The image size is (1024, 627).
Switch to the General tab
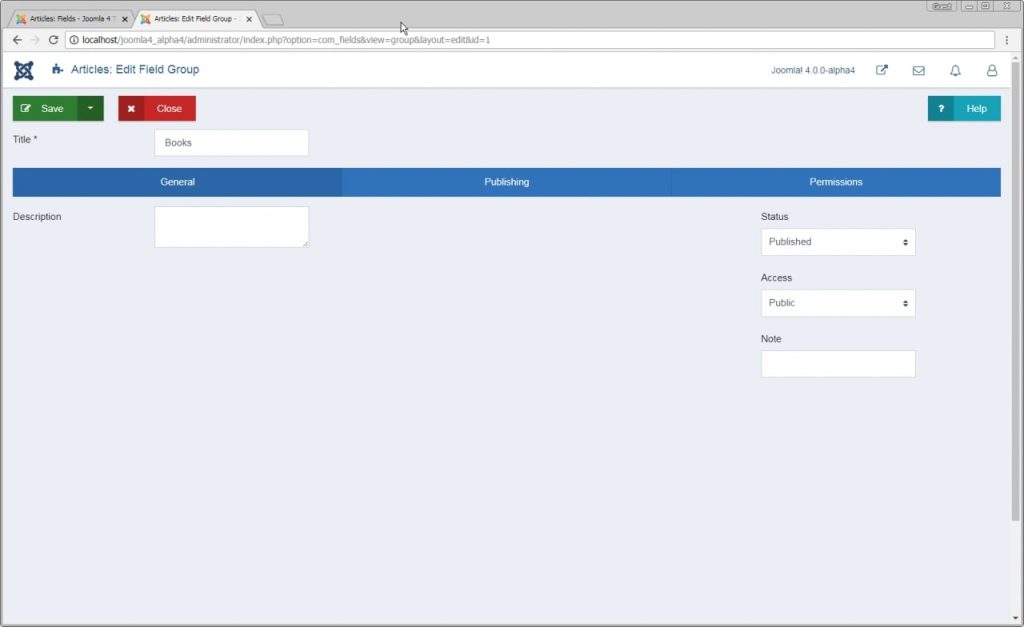(177, 182)
